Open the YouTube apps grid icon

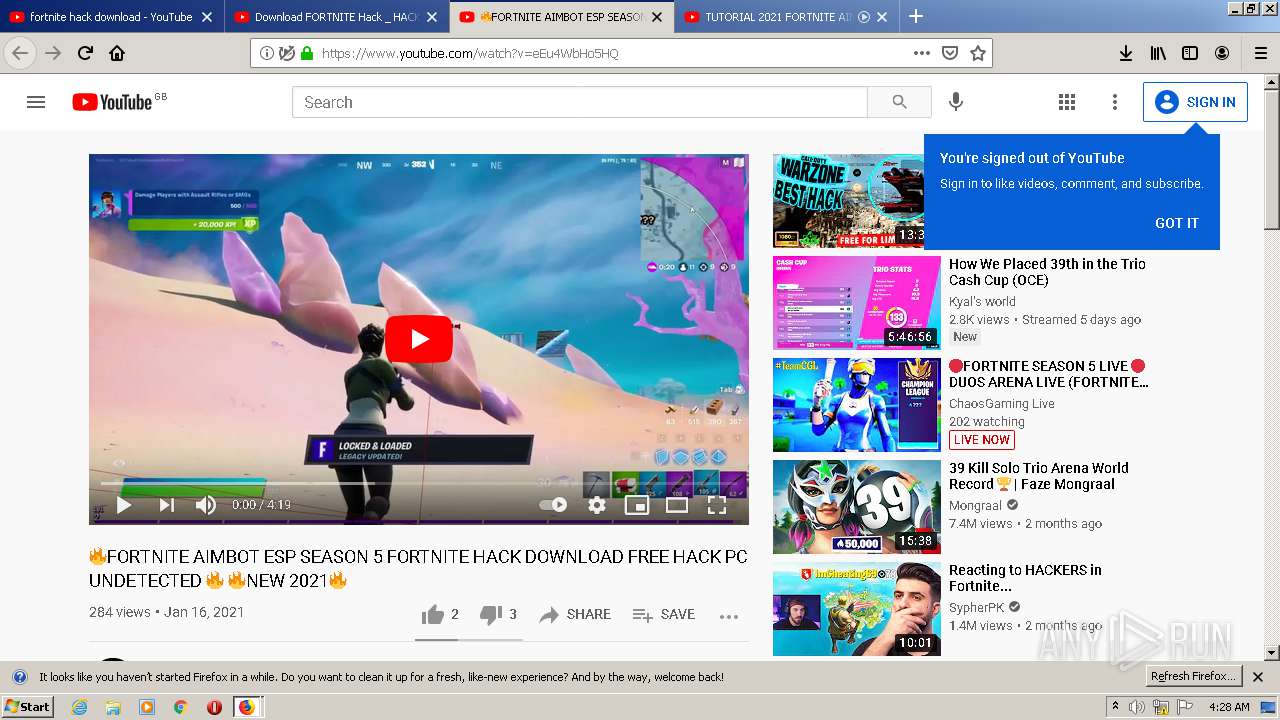click(x=1067, y=102)
